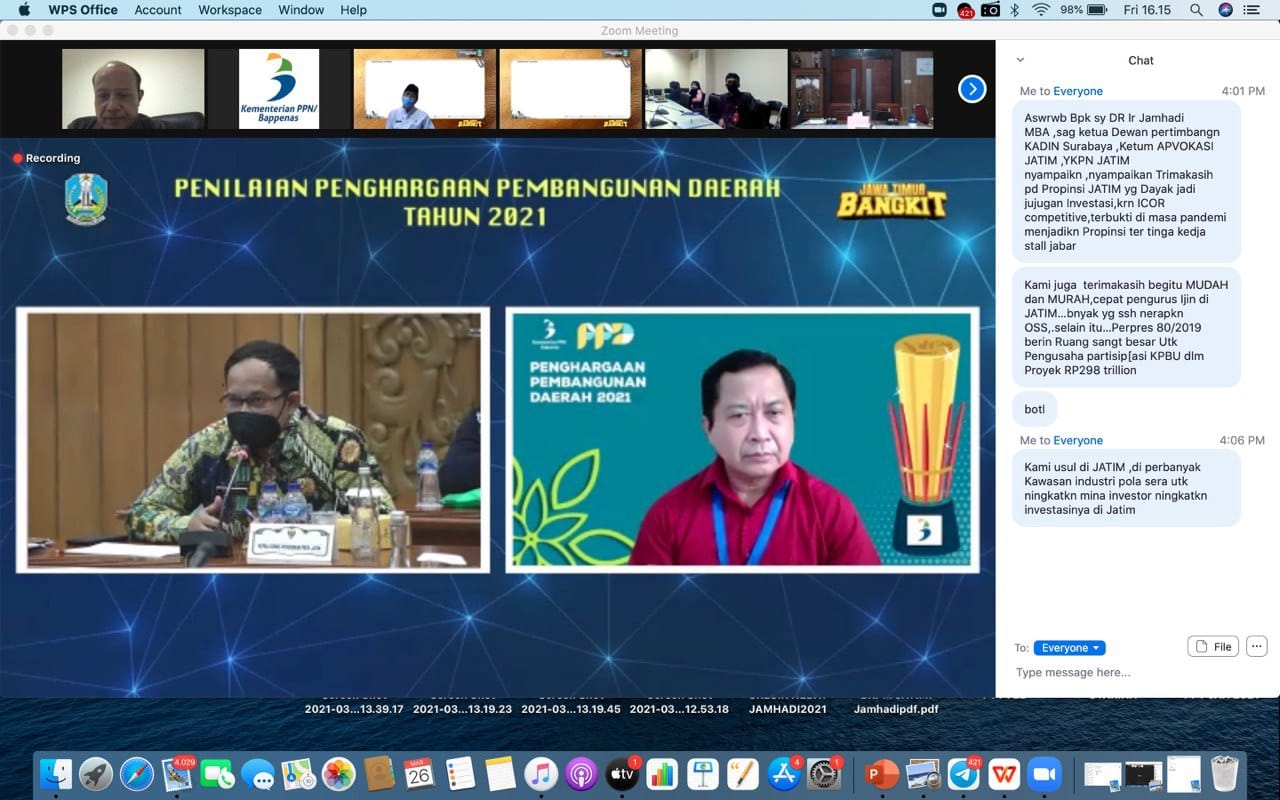
Task: Open the Wi-Fi menu bar icon
Action: [x=1041, y=10]
